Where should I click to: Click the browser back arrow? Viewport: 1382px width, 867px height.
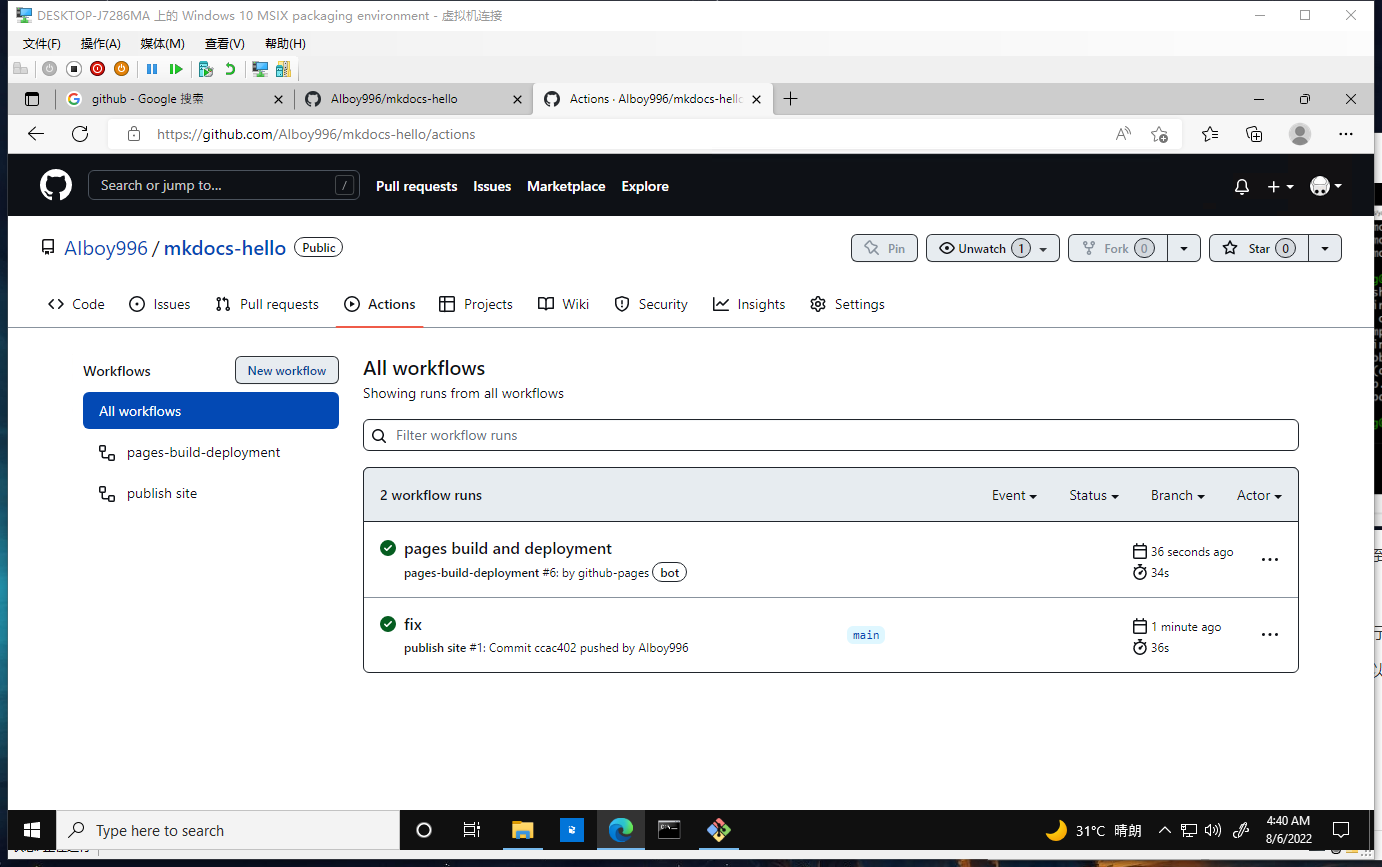pos(36,134)
